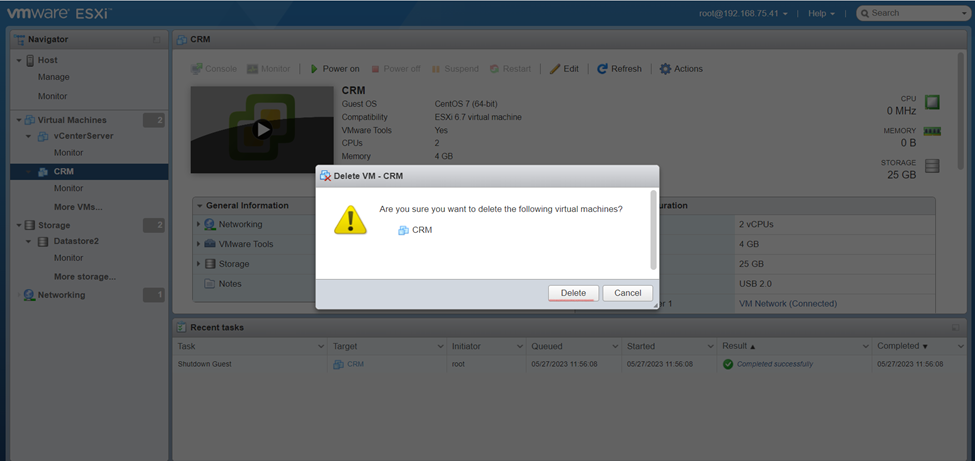Play the CRM console thumbnail

click(x=263, y=129)
